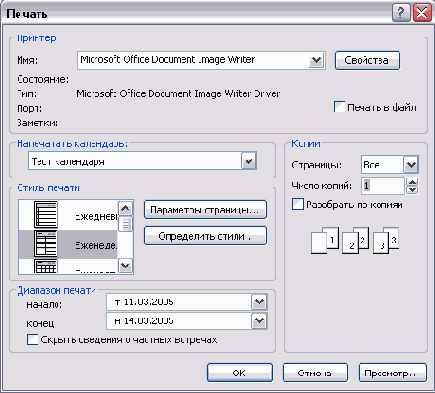
Task: Click the collate pages preview icon
Action: (x=355, y=241)
